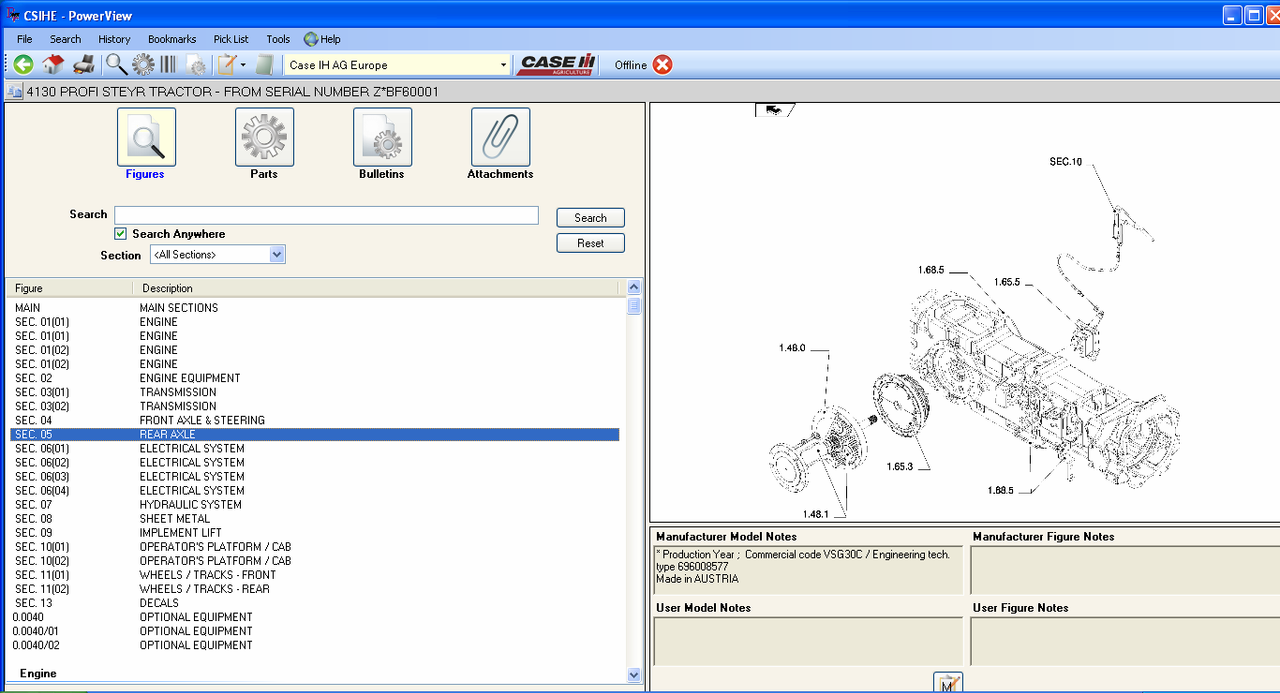Viewport: 1280px width, 693px height.
Task: Open the barcode toolbar icon
Action: click(x=168, y=65)
